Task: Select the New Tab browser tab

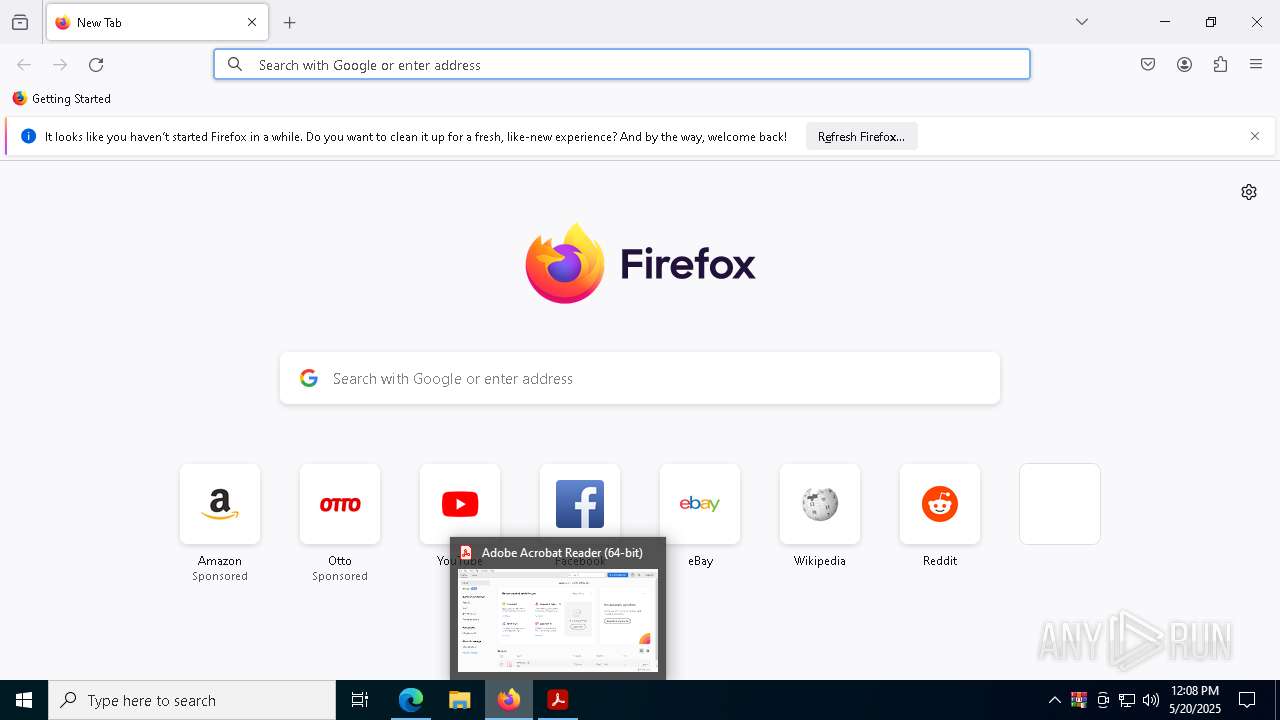Action: pos(157,22)
